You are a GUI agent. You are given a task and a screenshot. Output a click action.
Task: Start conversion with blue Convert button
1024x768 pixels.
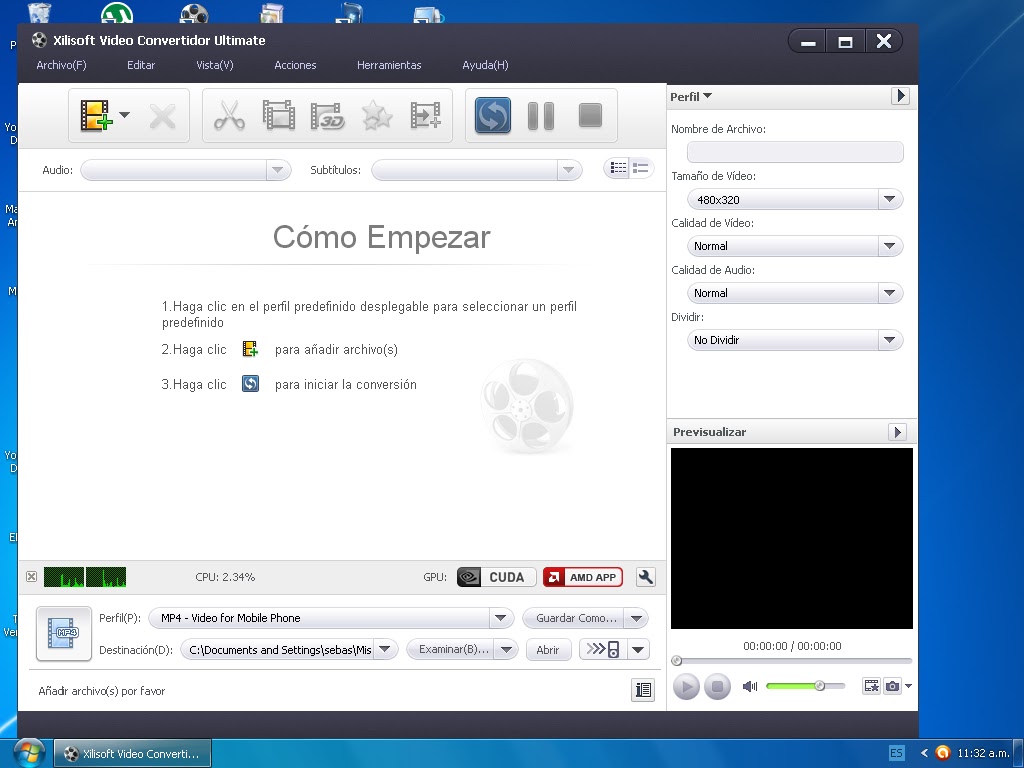493,116
